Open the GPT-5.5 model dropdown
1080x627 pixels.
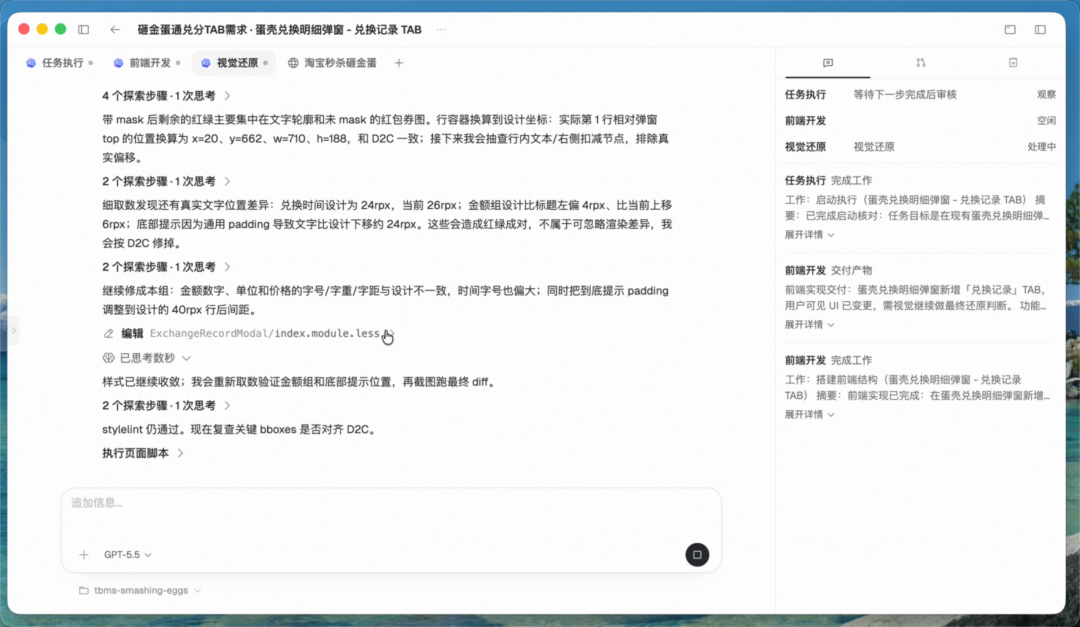coord(127,555)
